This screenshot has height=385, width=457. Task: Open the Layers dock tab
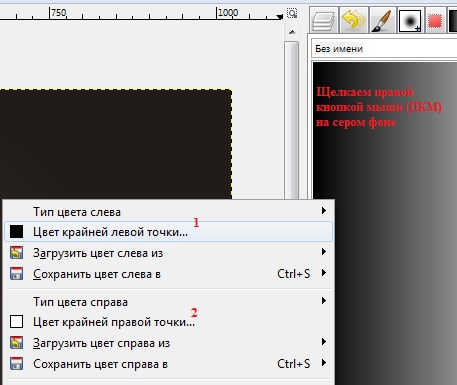324,20
